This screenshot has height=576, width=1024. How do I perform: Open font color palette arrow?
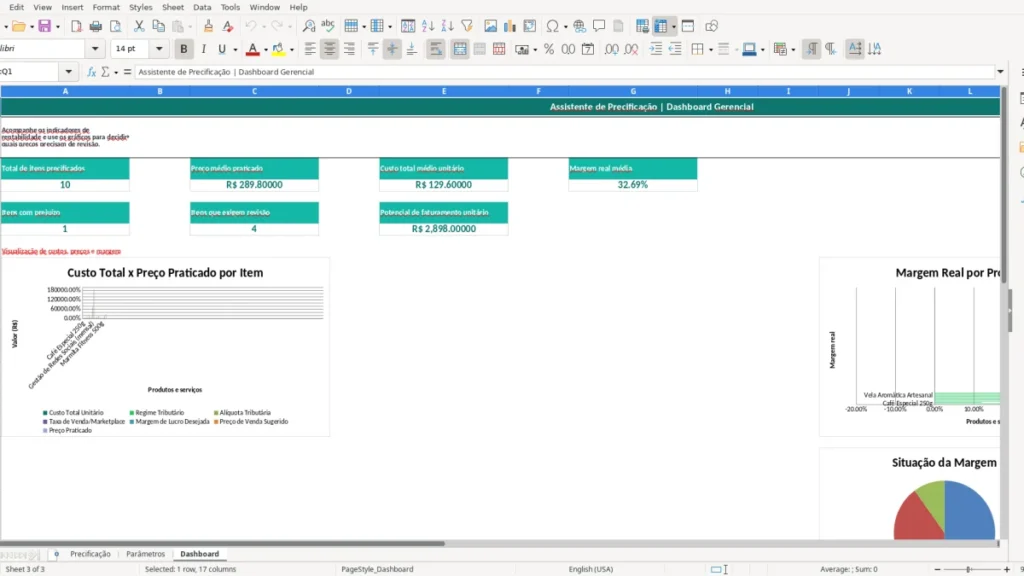[266, 50]
